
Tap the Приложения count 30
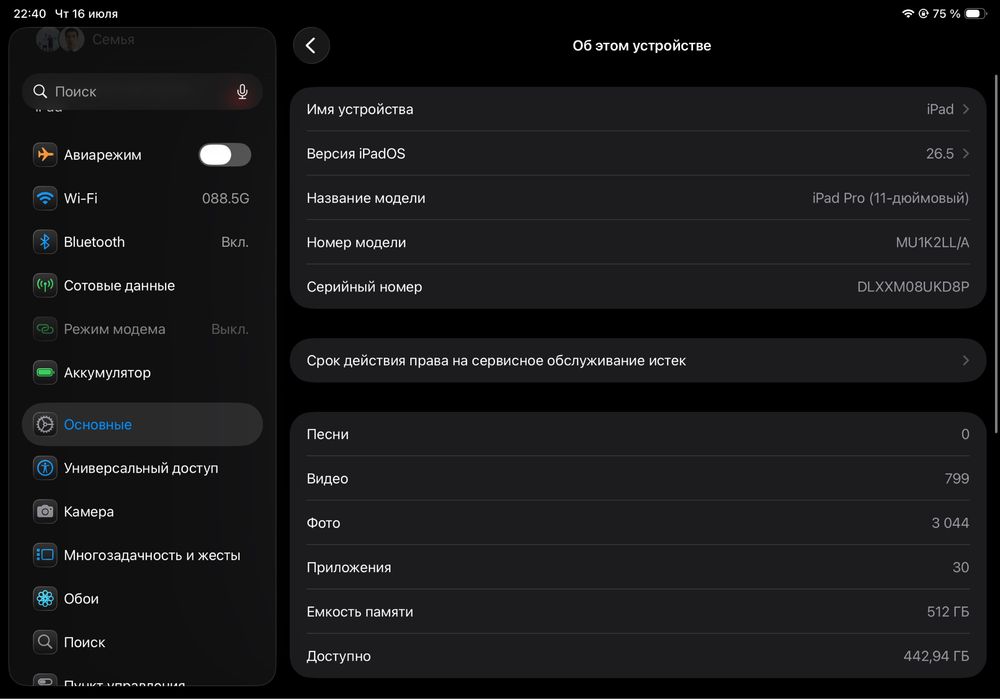960,567
